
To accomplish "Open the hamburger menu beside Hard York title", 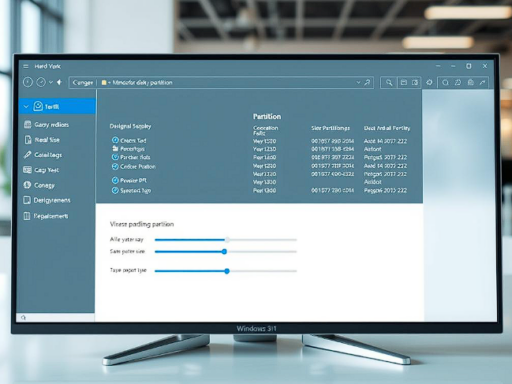I will click(x=26, y=66).
